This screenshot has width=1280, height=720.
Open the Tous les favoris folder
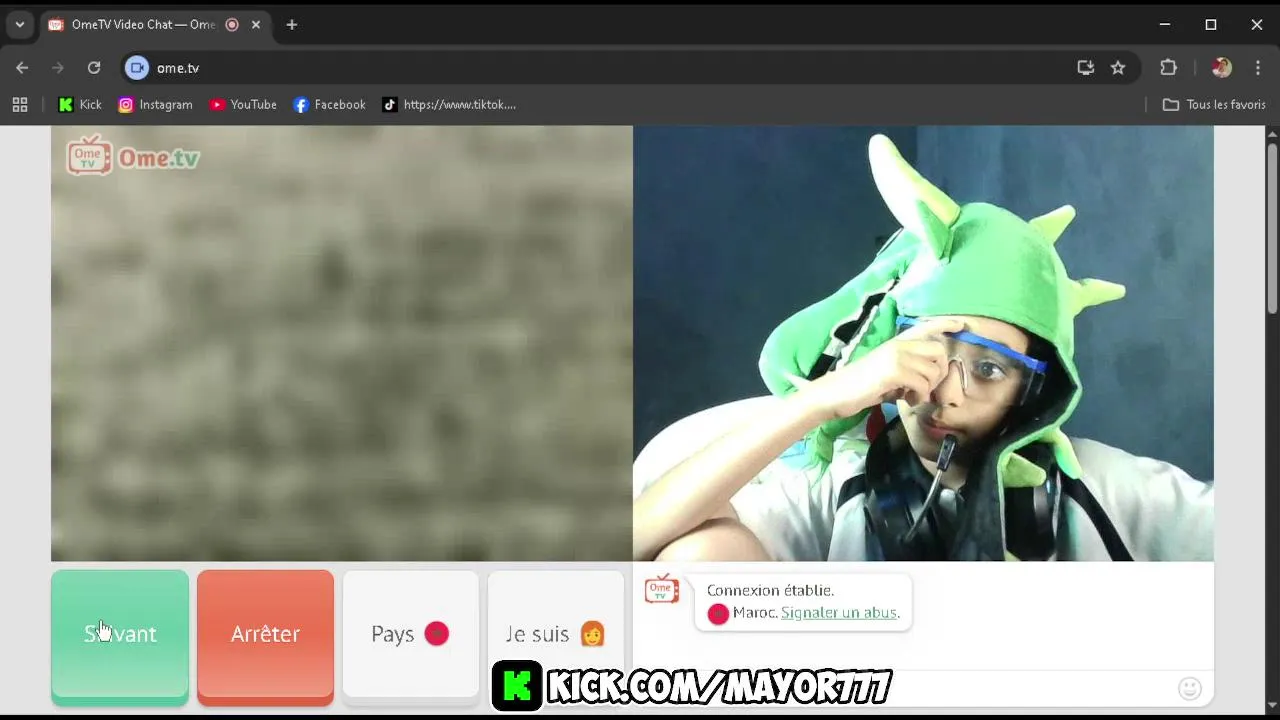coord(1214,105)
